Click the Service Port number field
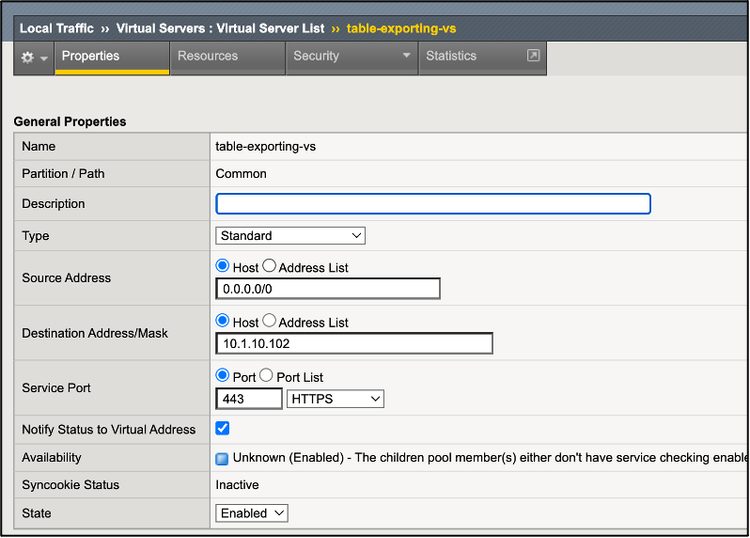The height and width of the screenshot is (538, 750). coord(249,399)
